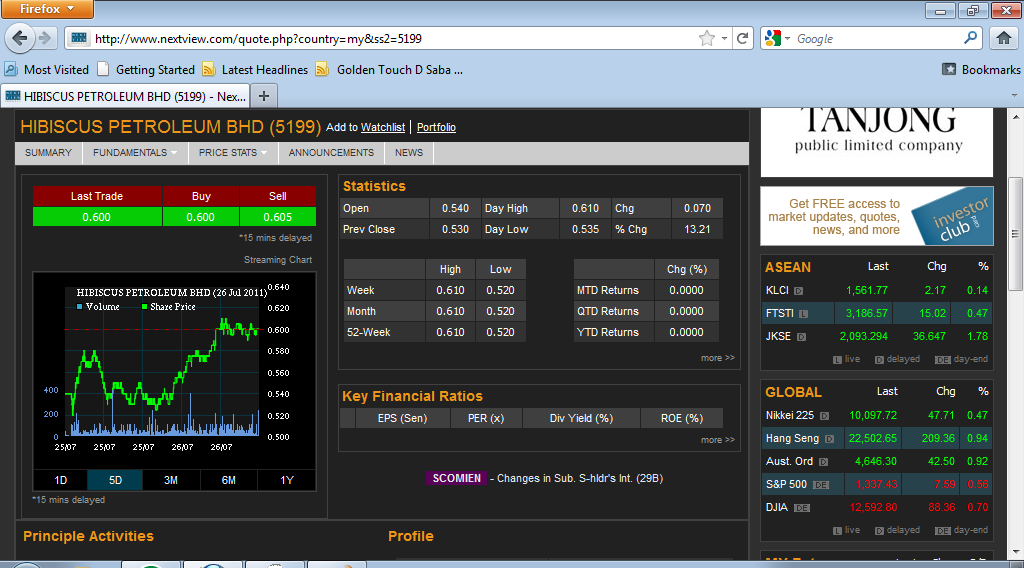
Task: Click the search magnifier icon
Action: [x=970, y=38]
